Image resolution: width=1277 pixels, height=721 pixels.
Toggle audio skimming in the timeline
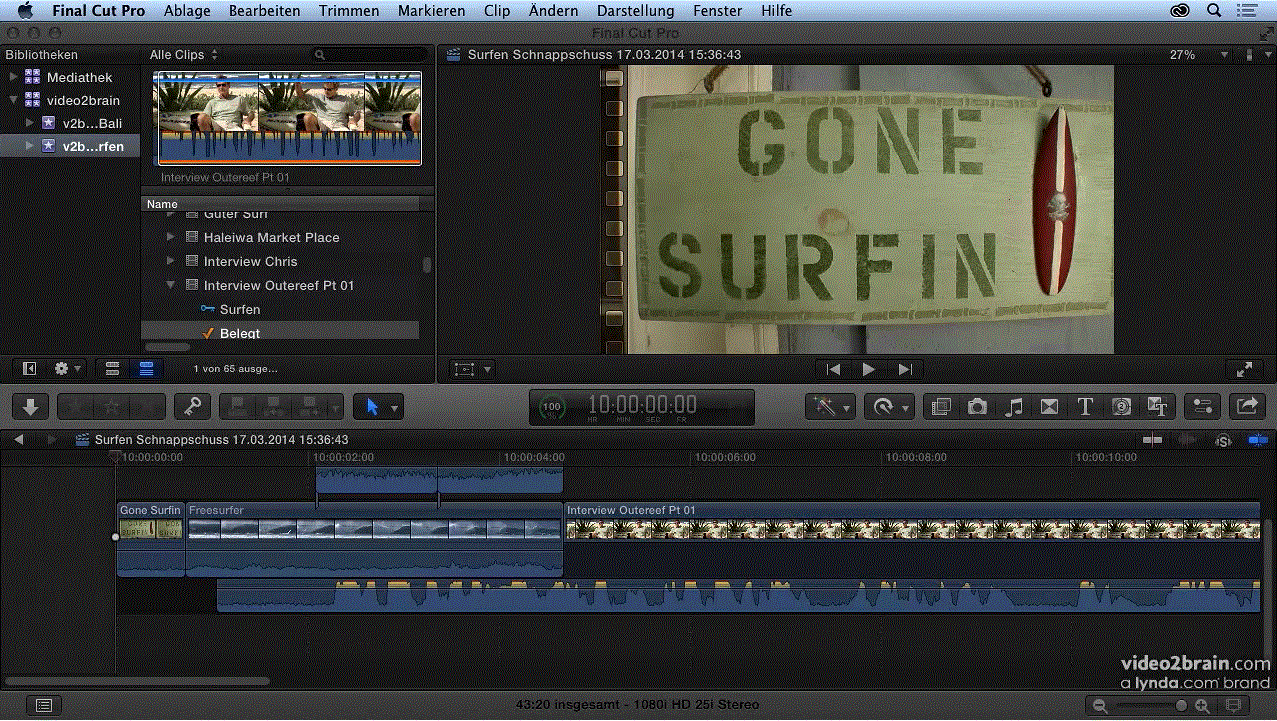tap(1187, 440)
